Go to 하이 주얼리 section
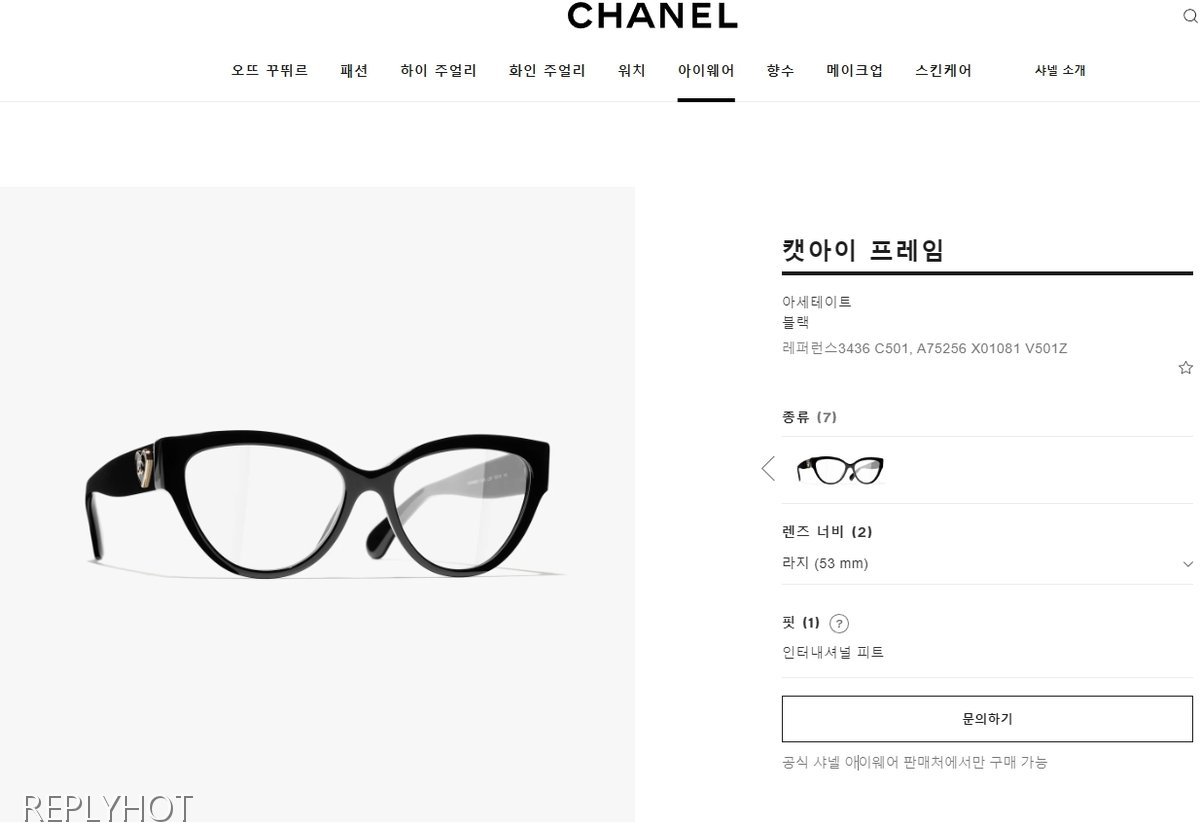 (x=438, y=70)
